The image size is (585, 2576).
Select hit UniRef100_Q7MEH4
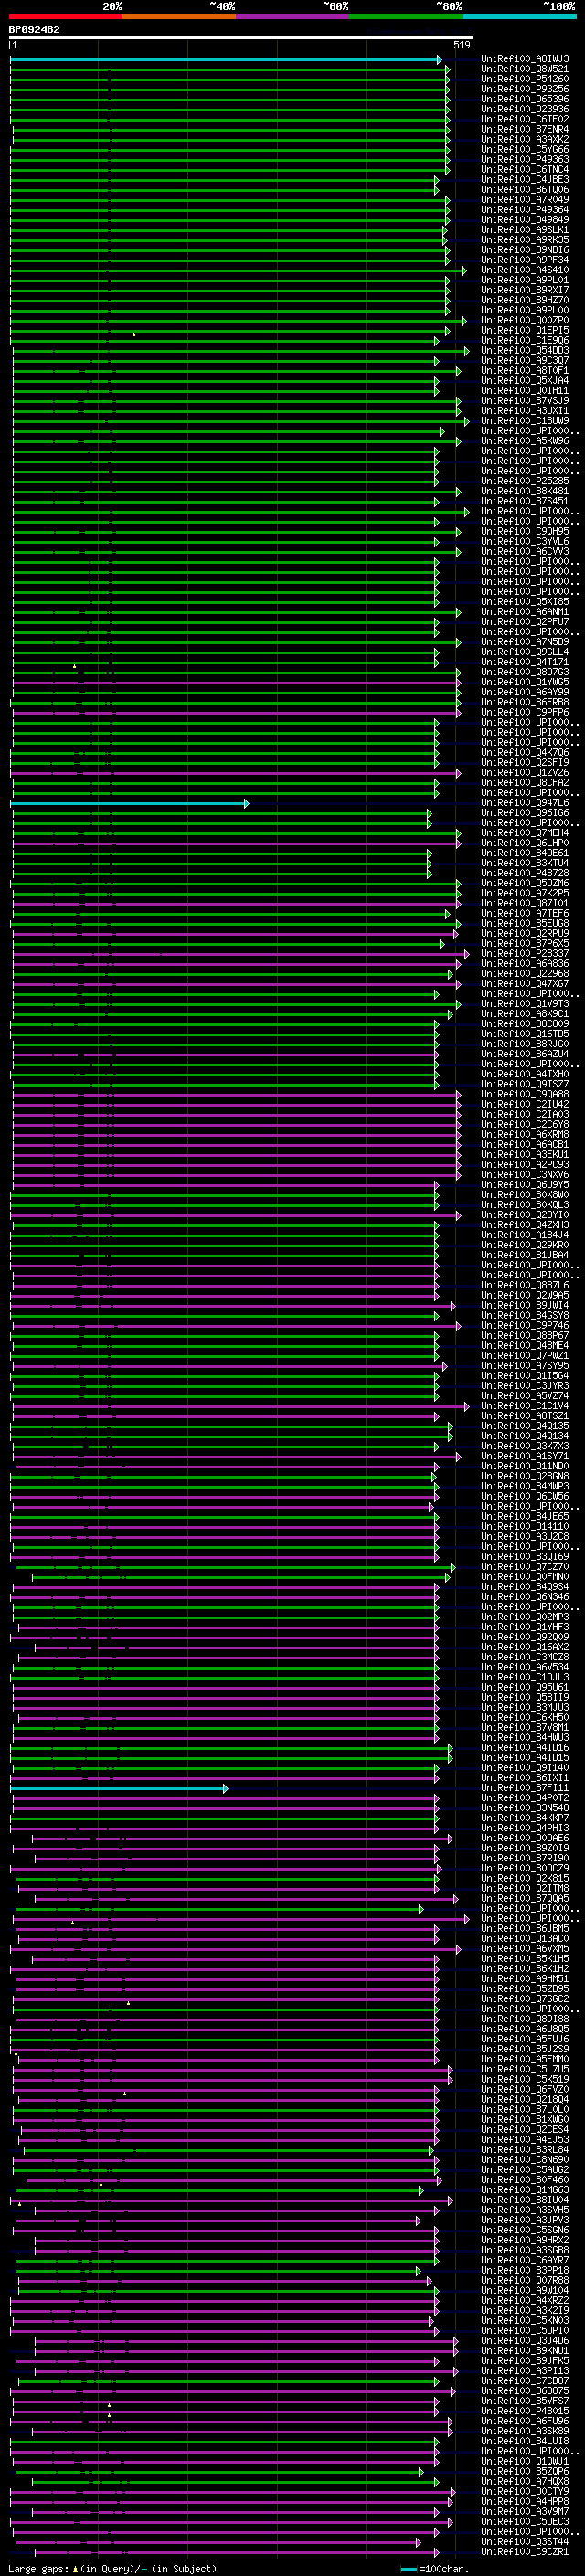(x=525, y=833)
